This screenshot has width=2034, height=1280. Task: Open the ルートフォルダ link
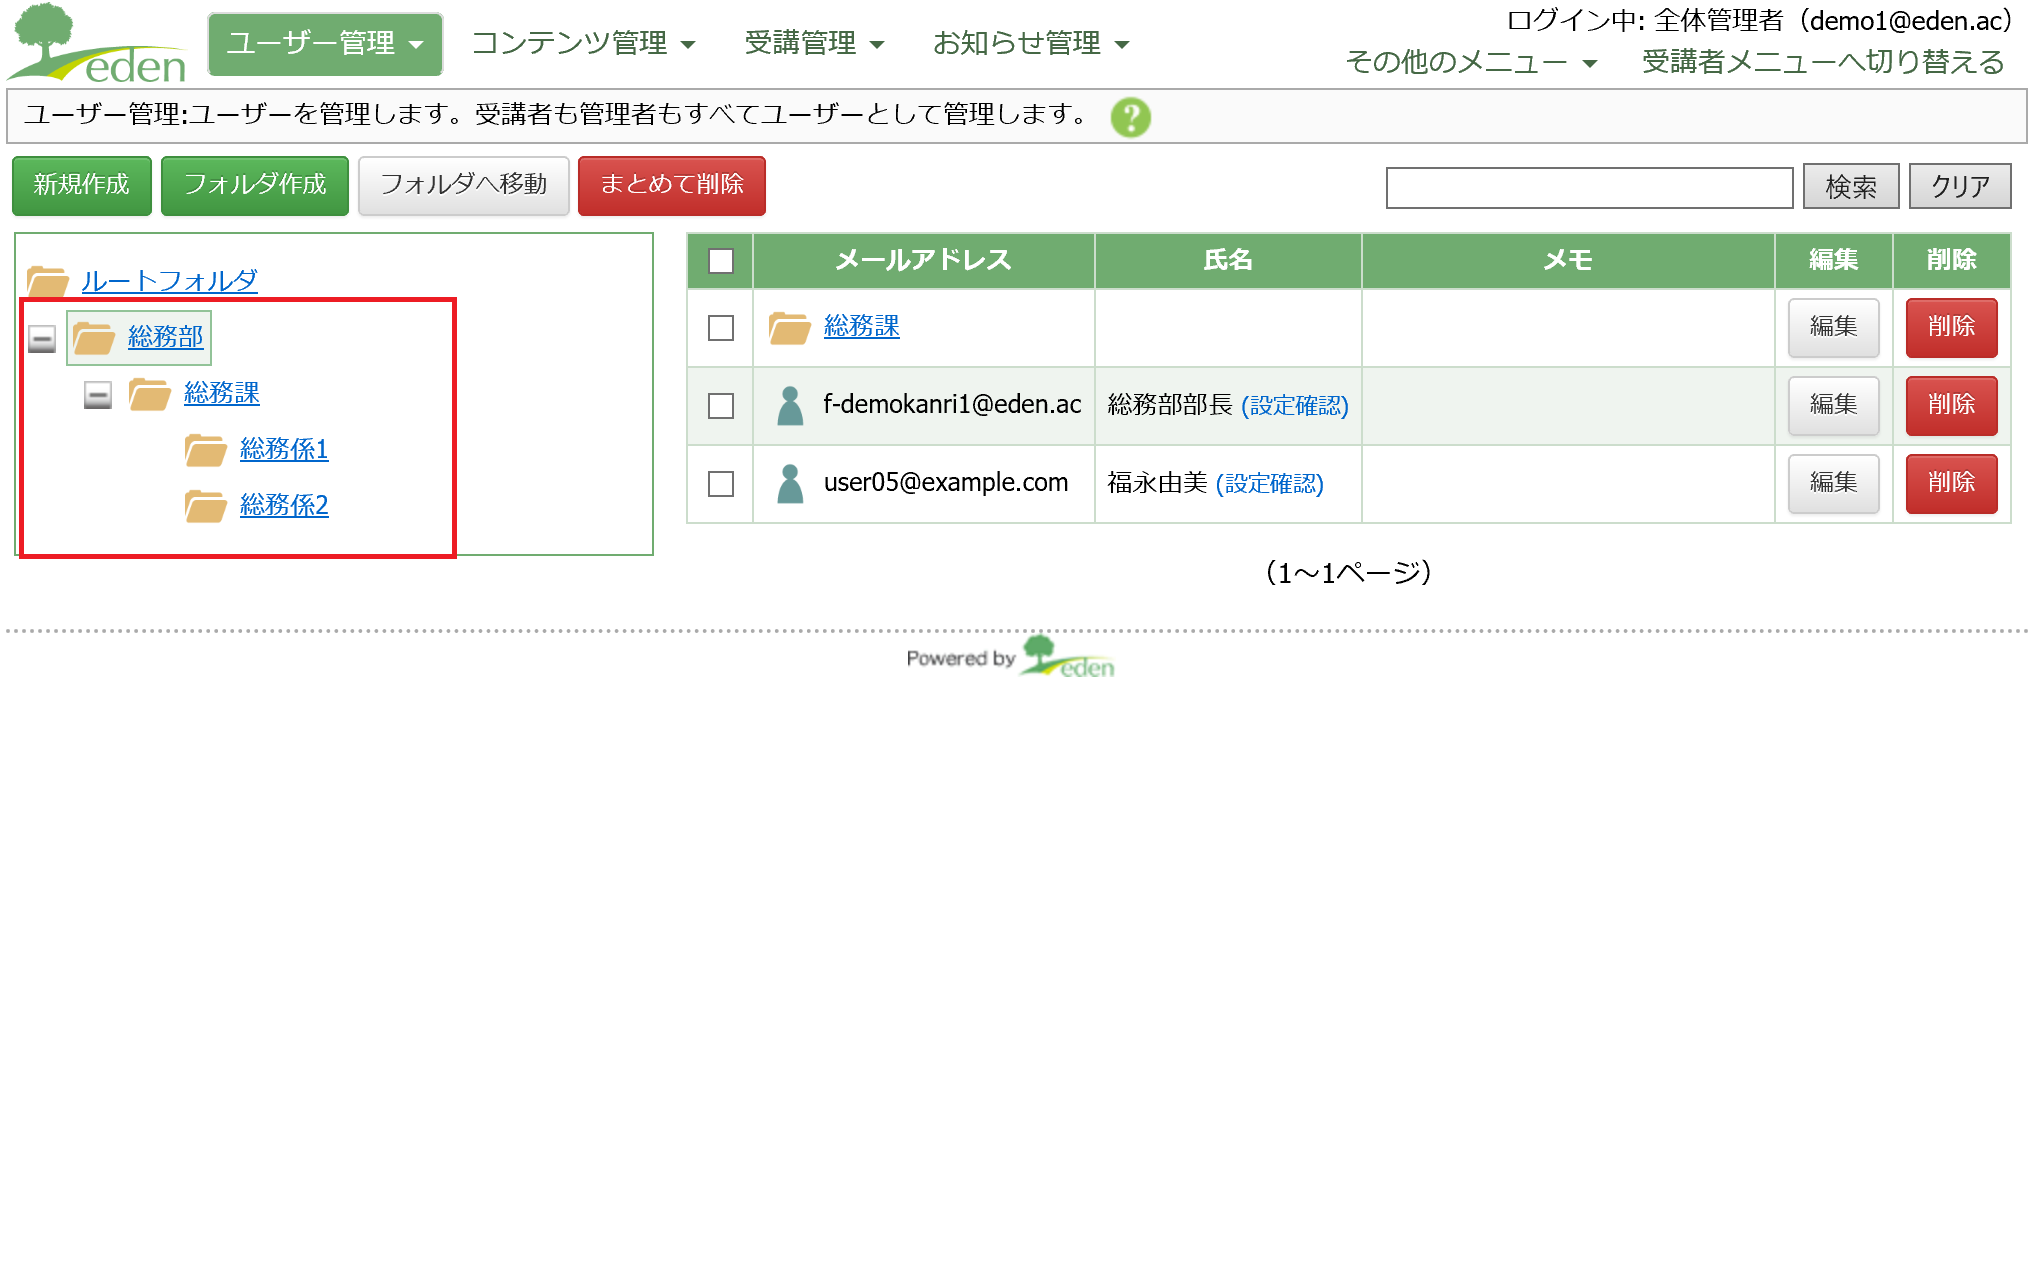tap(169, 281)
